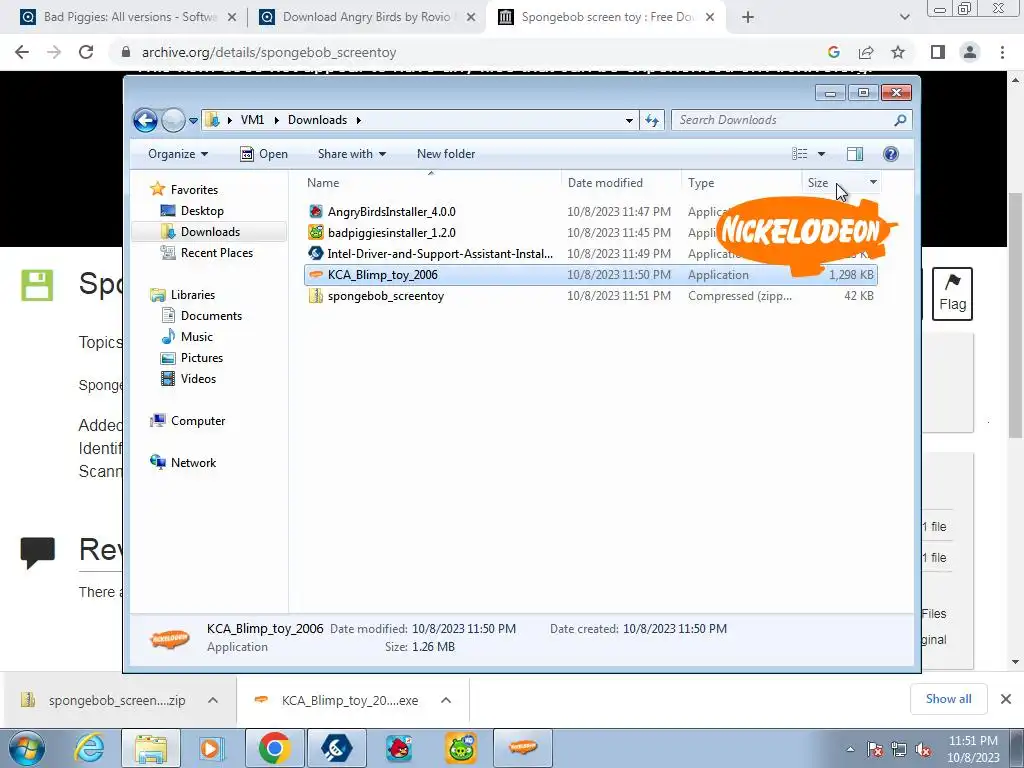
Task: Open the spongebob_screen zip download options chevron
Action: tap(213, 700)
